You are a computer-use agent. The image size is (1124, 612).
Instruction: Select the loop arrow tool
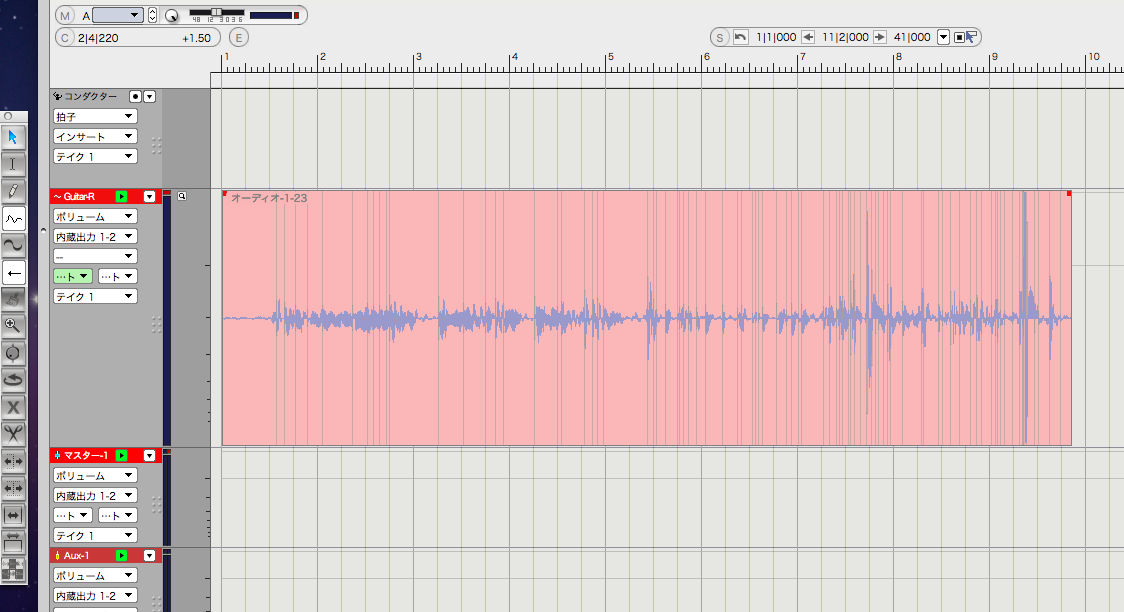tap(13, 380)
